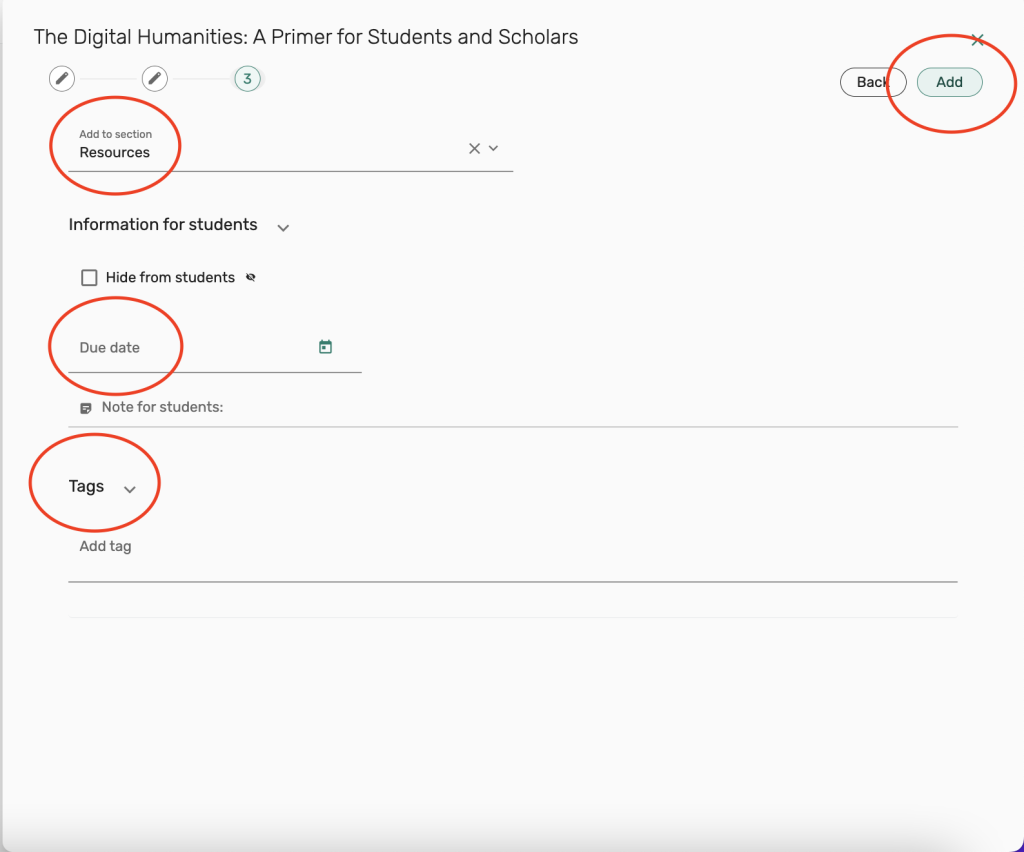Clear the Resources selection with the X icon
The width and height of the screenshot is (1024, 852).
coord(474,149)
